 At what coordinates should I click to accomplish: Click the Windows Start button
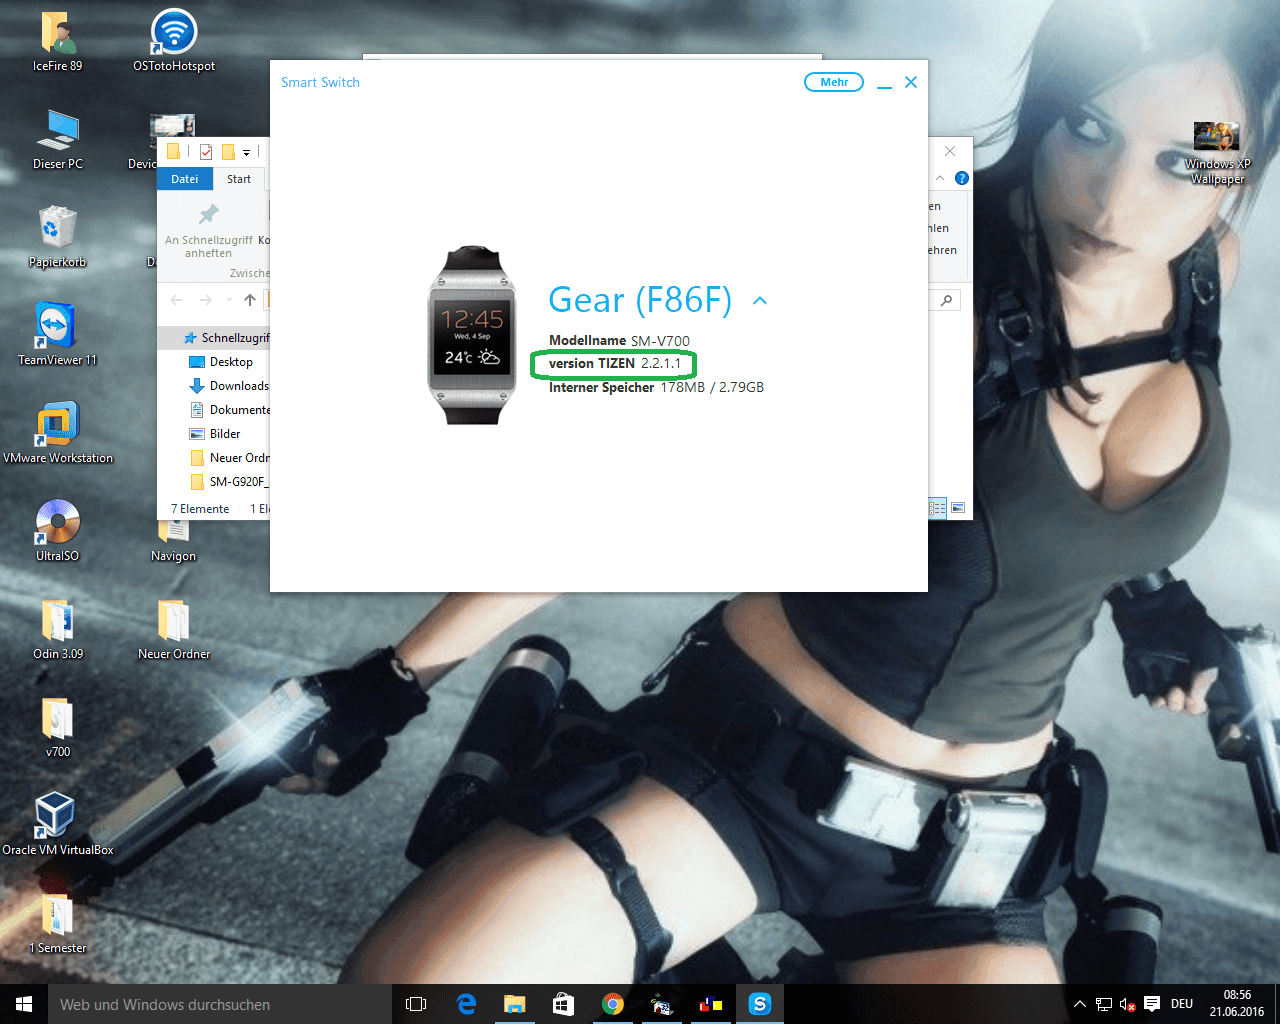click(24, 1004)
